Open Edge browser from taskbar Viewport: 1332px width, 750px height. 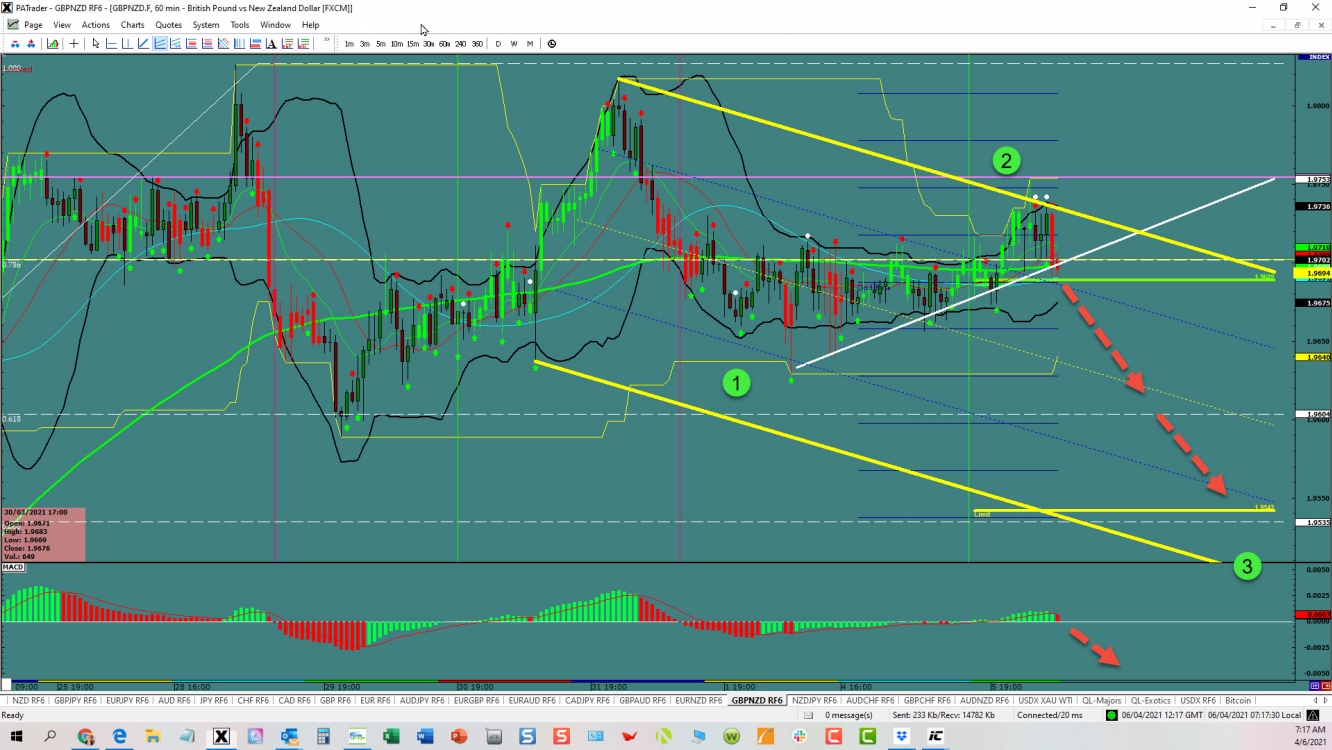(120, 737)
